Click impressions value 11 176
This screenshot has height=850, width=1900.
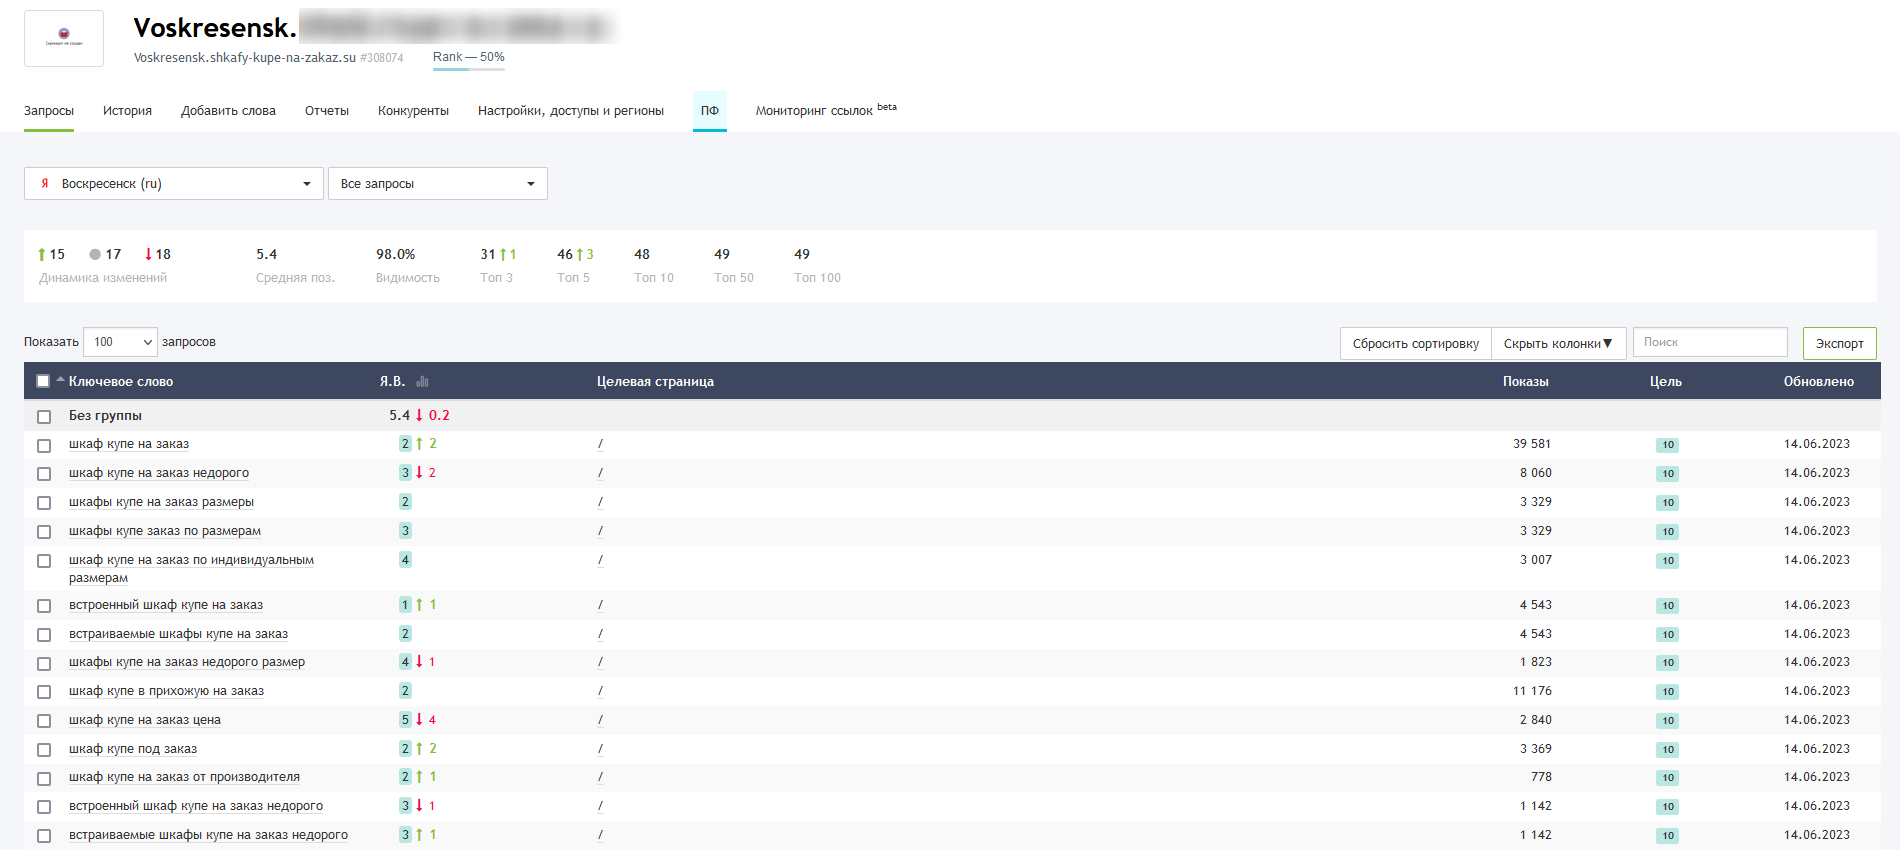click(1532, 691)
